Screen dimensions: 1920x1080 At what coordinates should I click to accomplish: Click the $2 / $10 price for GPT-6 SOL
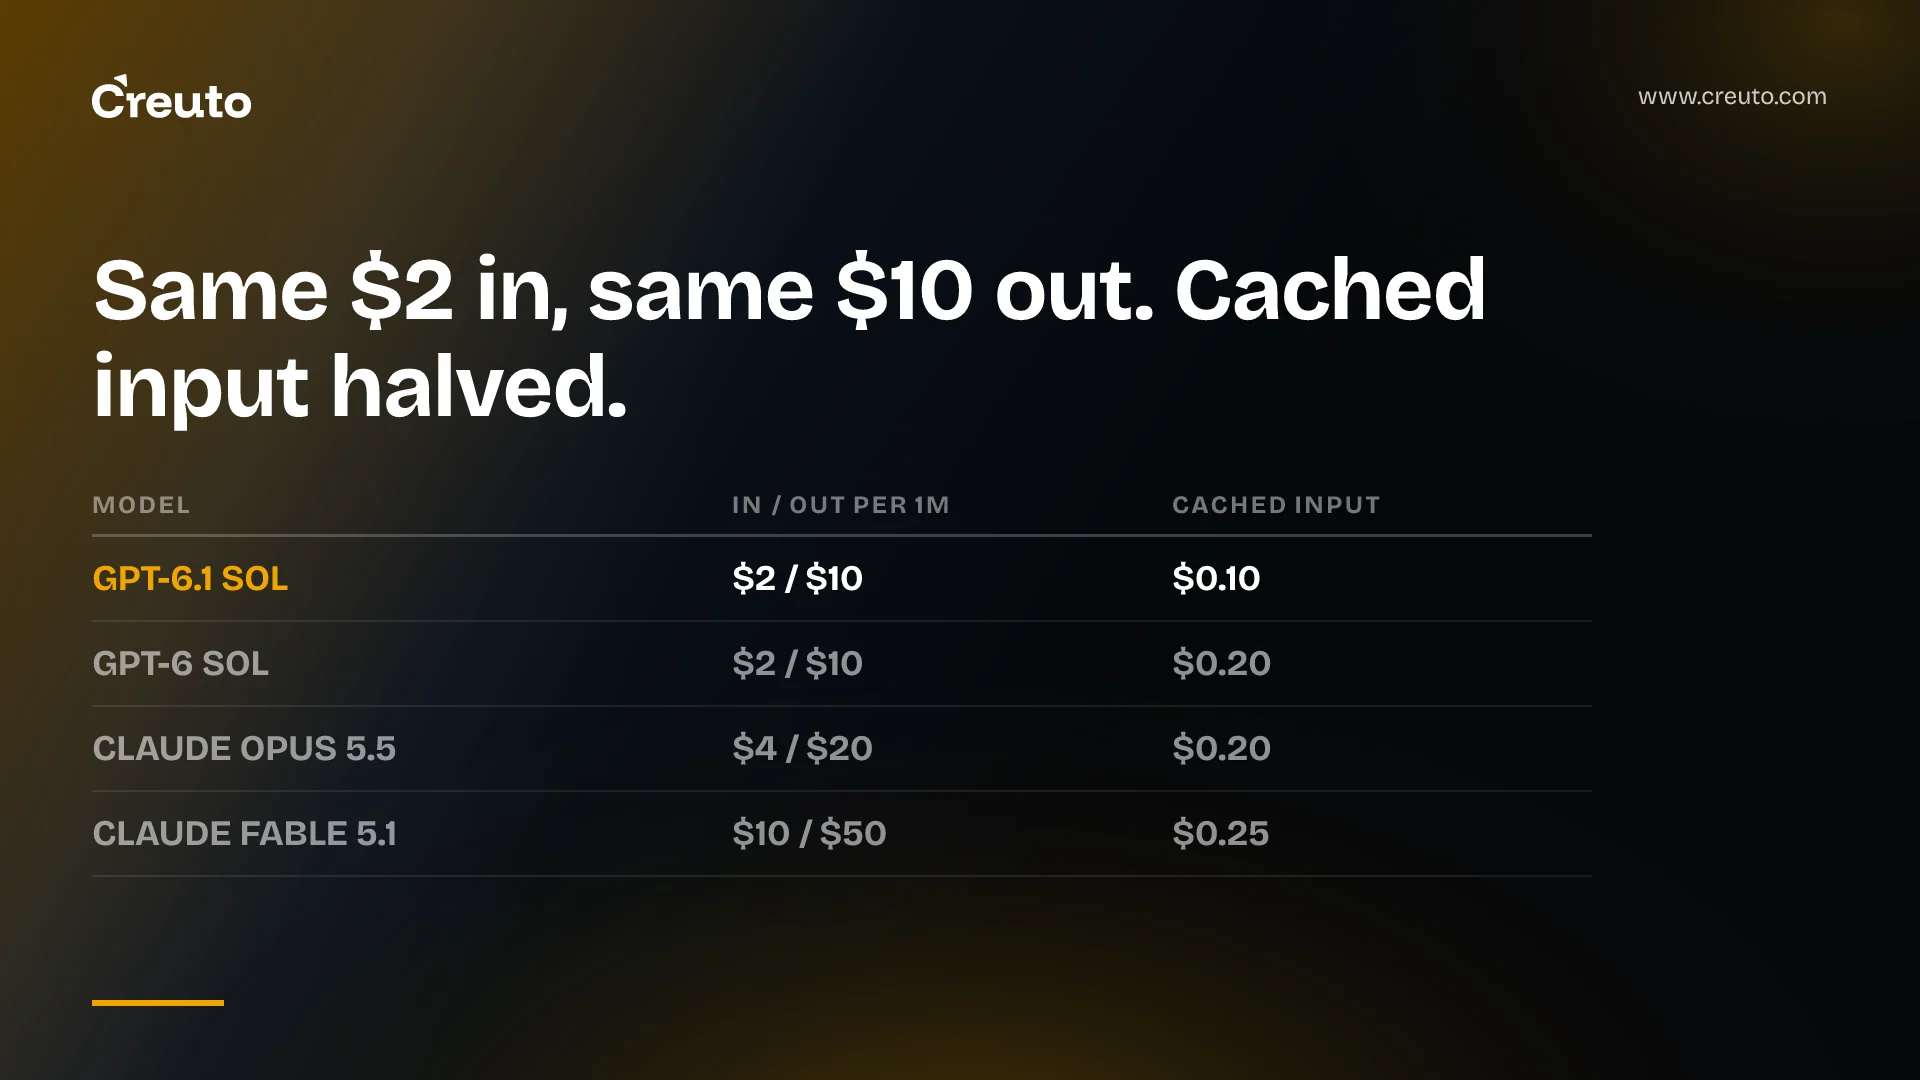point(797,663)
